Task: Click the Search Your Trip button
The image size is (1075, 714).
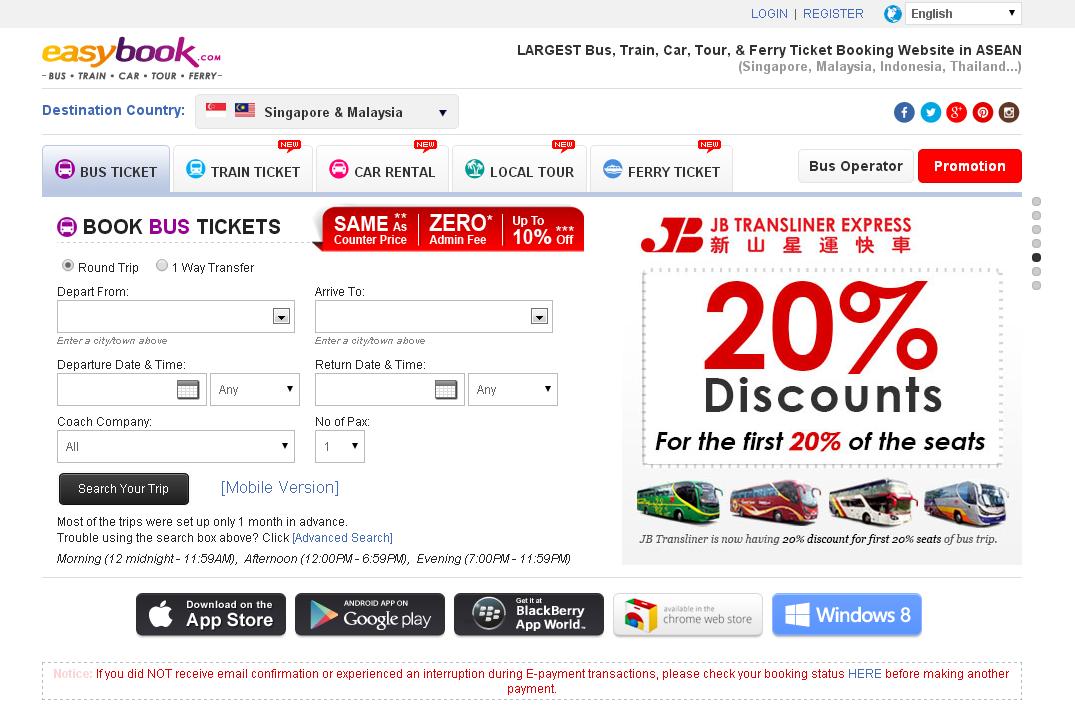Action: pyautogui.click(x=123, y=489)
